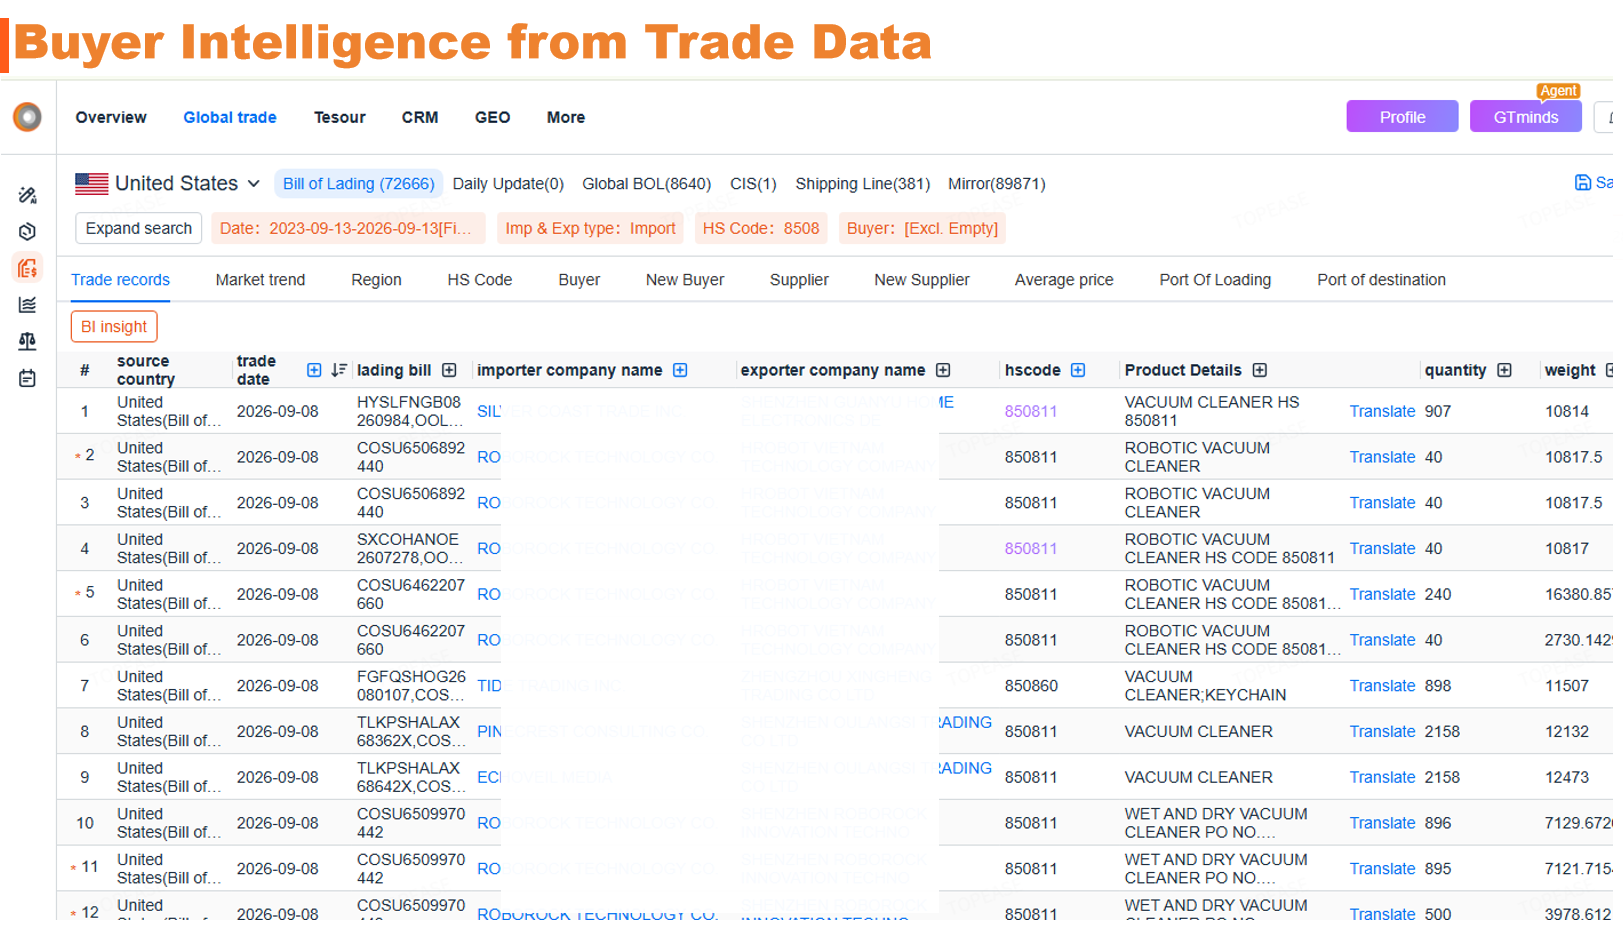
Task: Open the HS Code 8508 filter
Action: point(761,228)
